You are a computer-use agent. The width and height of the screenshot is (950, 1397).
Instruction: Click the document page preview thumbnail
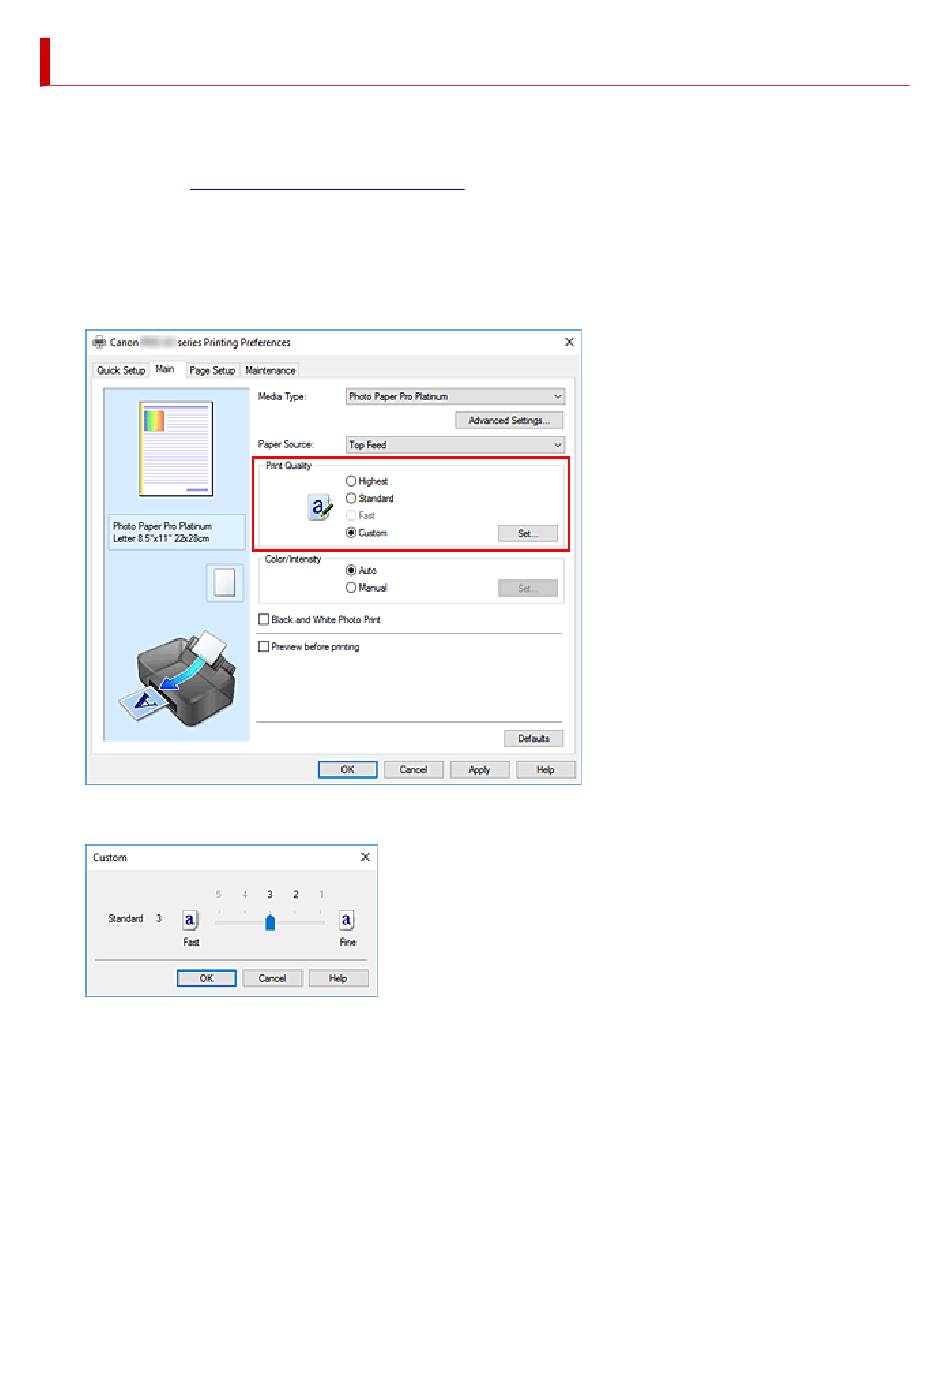tap(176, 449)
